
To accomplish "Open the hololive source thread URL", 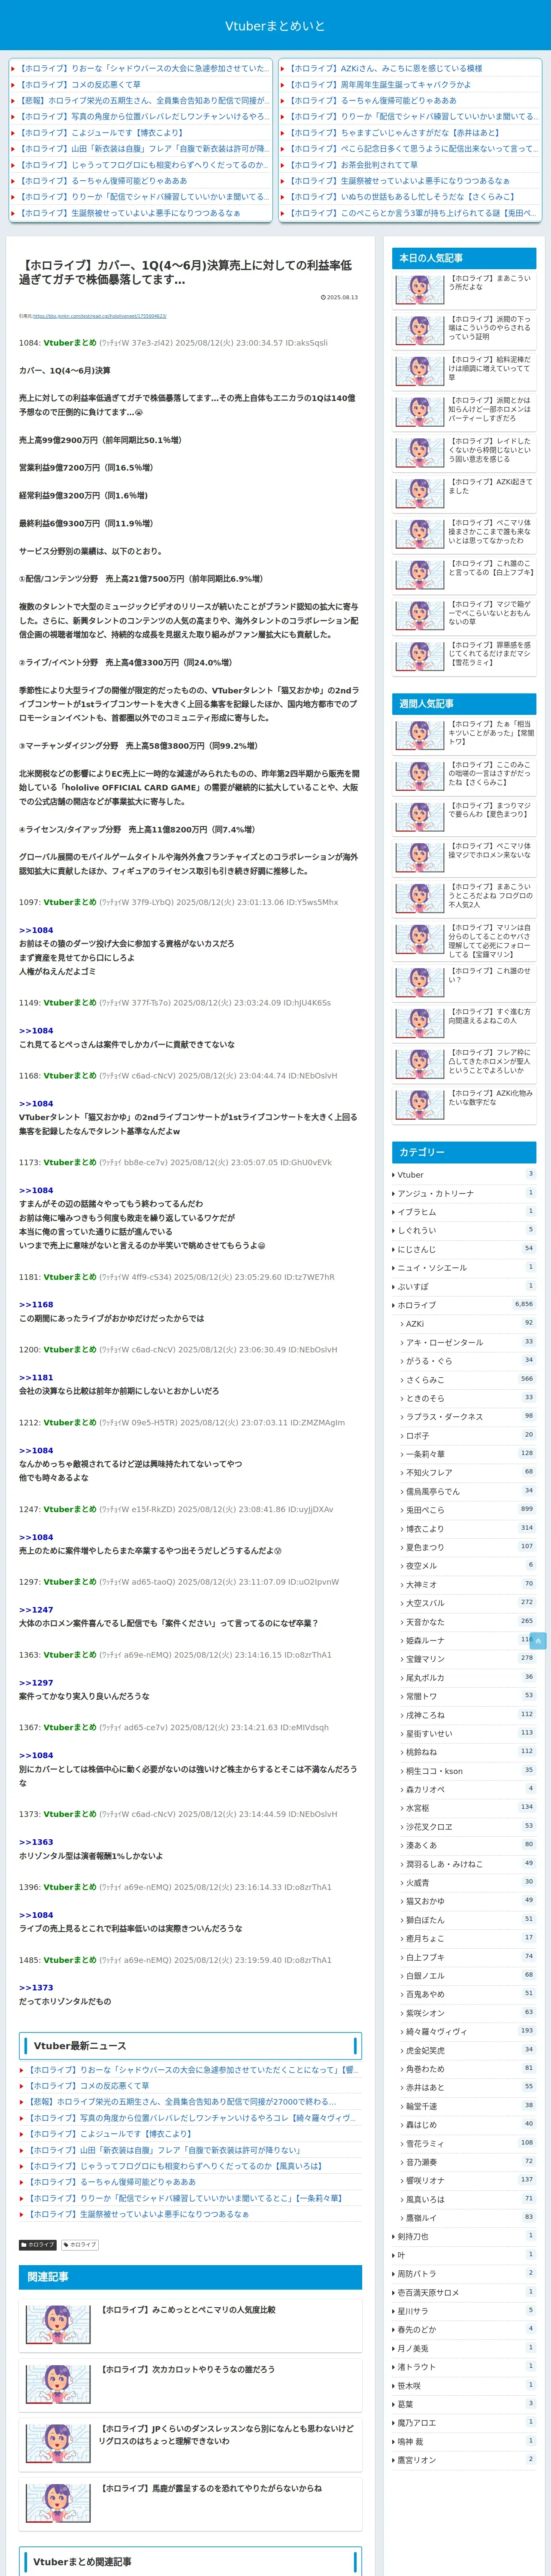I will pos(100,316).
